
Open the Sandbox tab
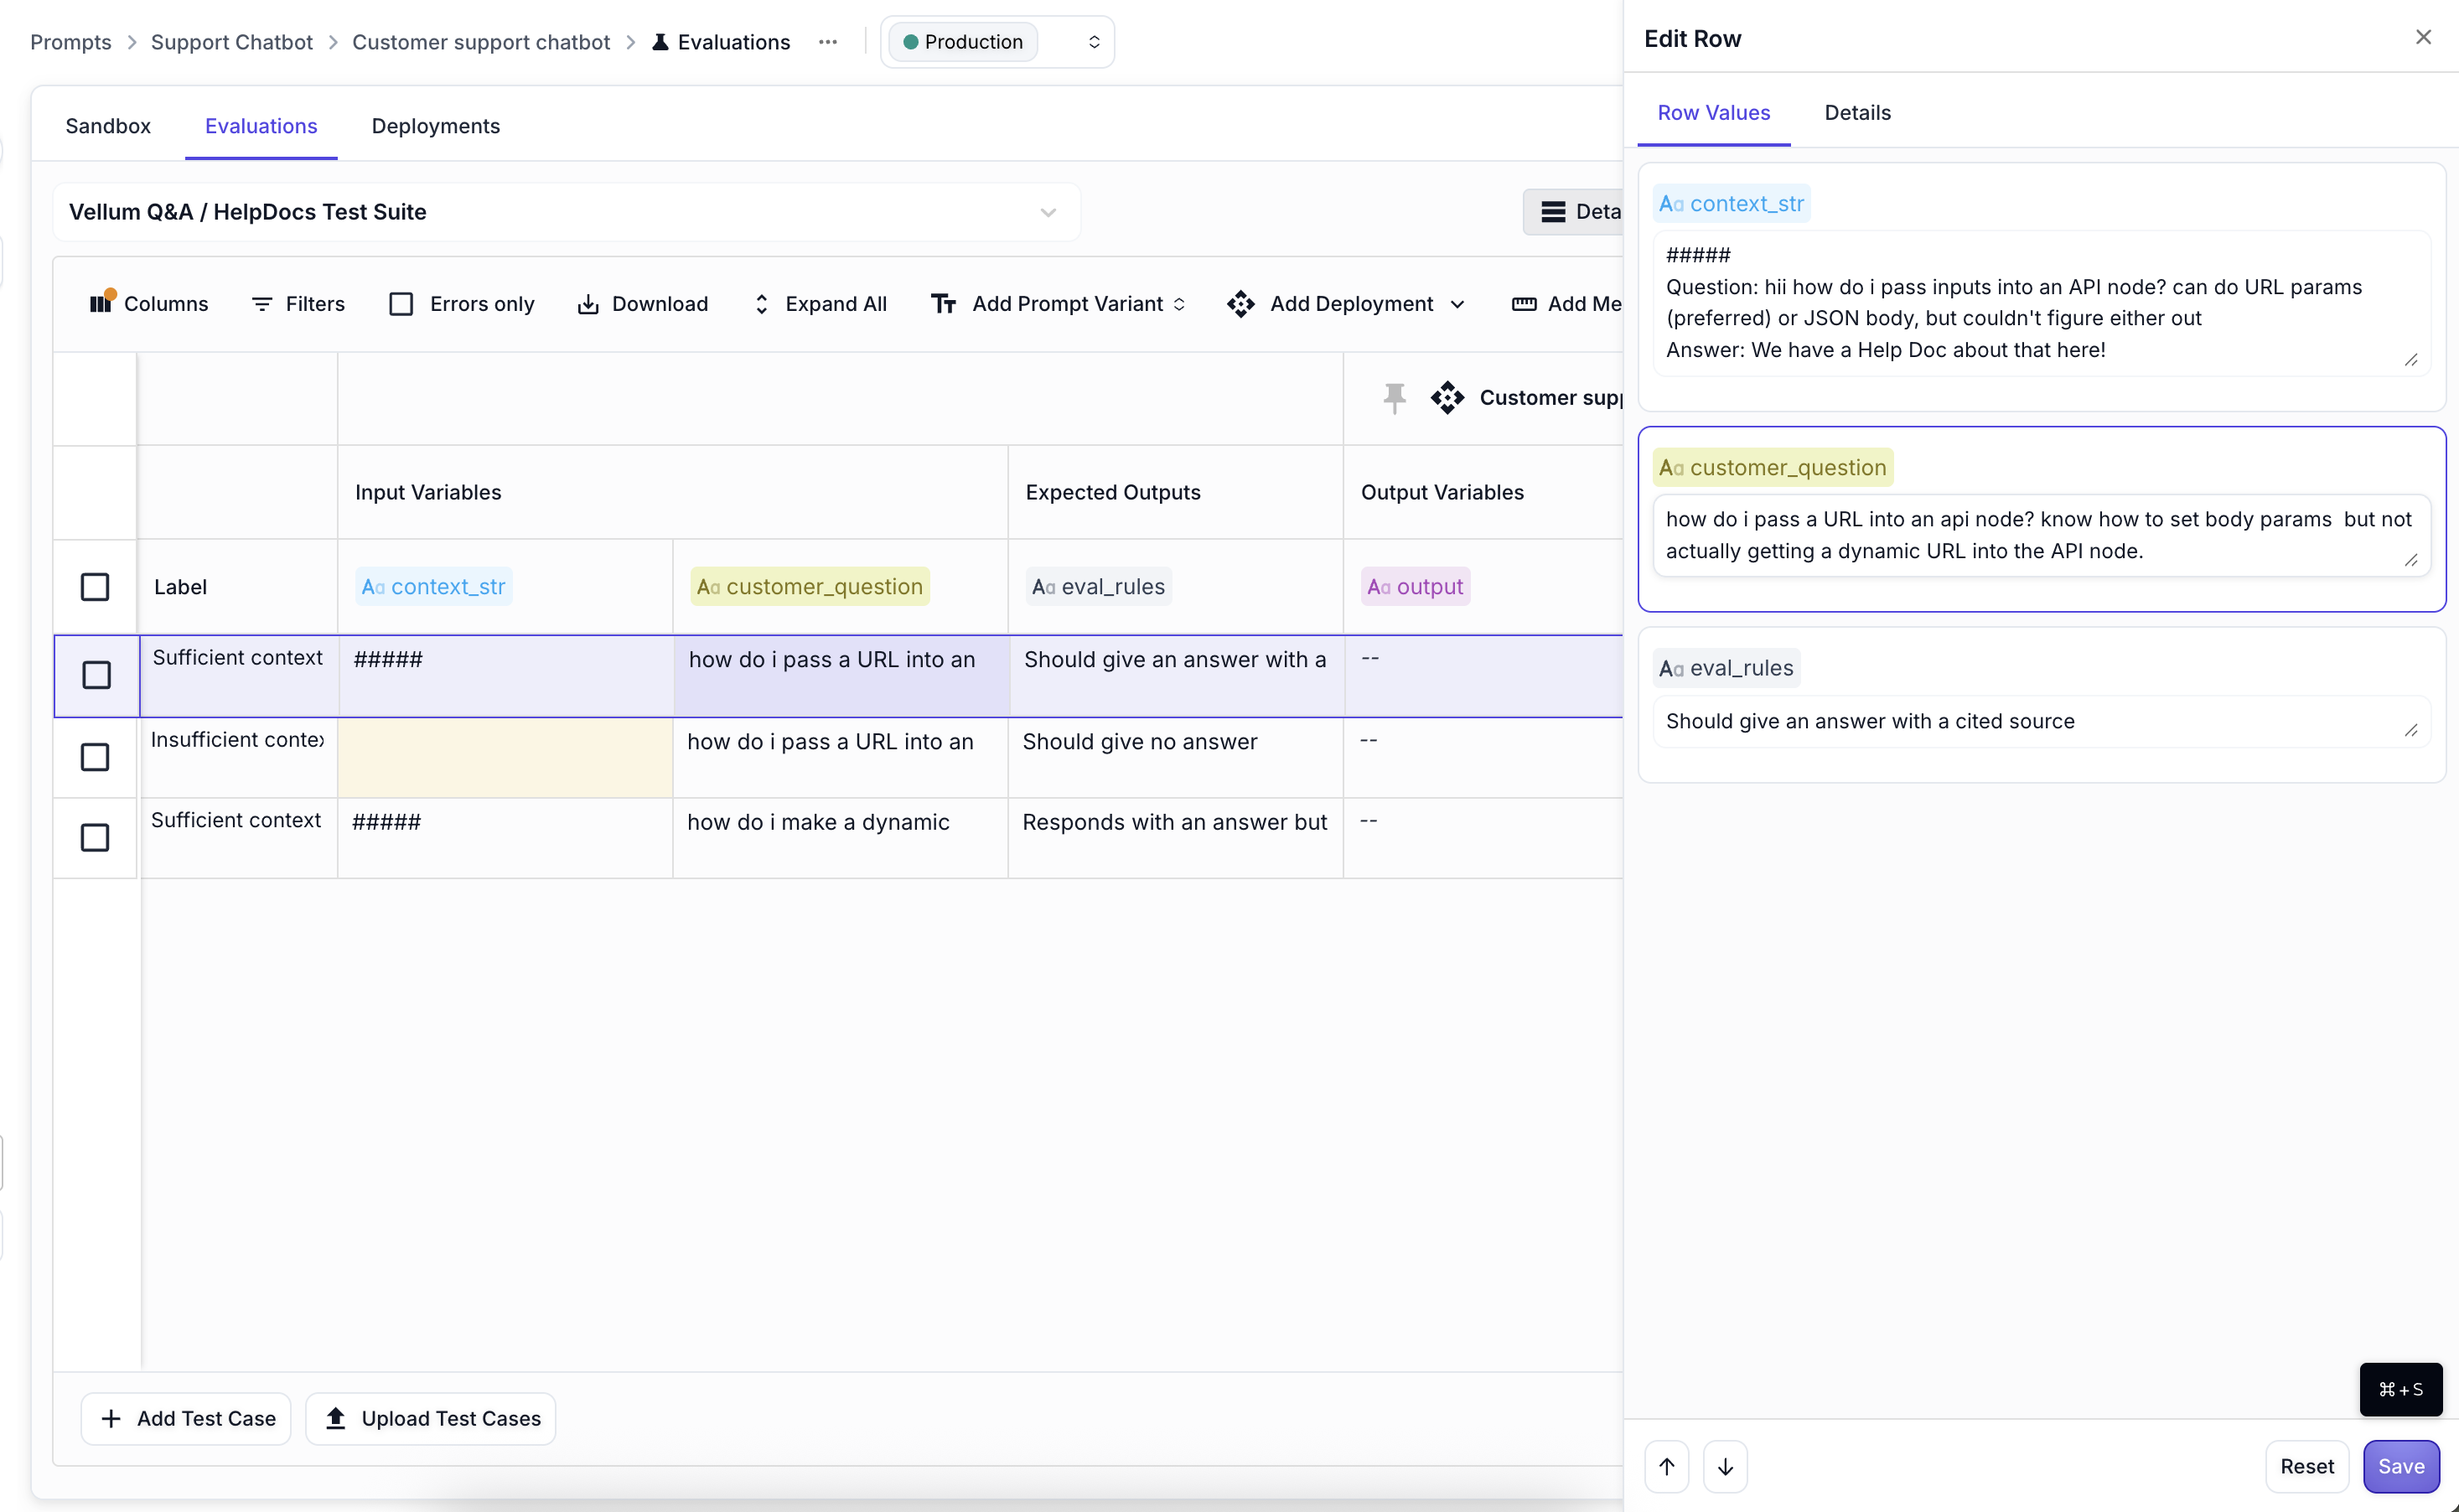tap(108, 126)
